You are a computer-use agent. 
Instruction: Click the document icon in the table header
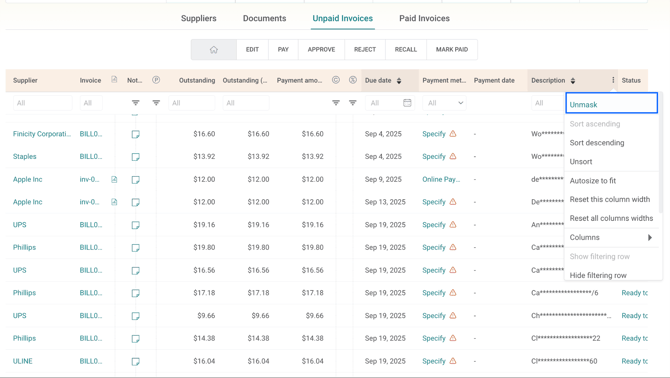point(114,79)
